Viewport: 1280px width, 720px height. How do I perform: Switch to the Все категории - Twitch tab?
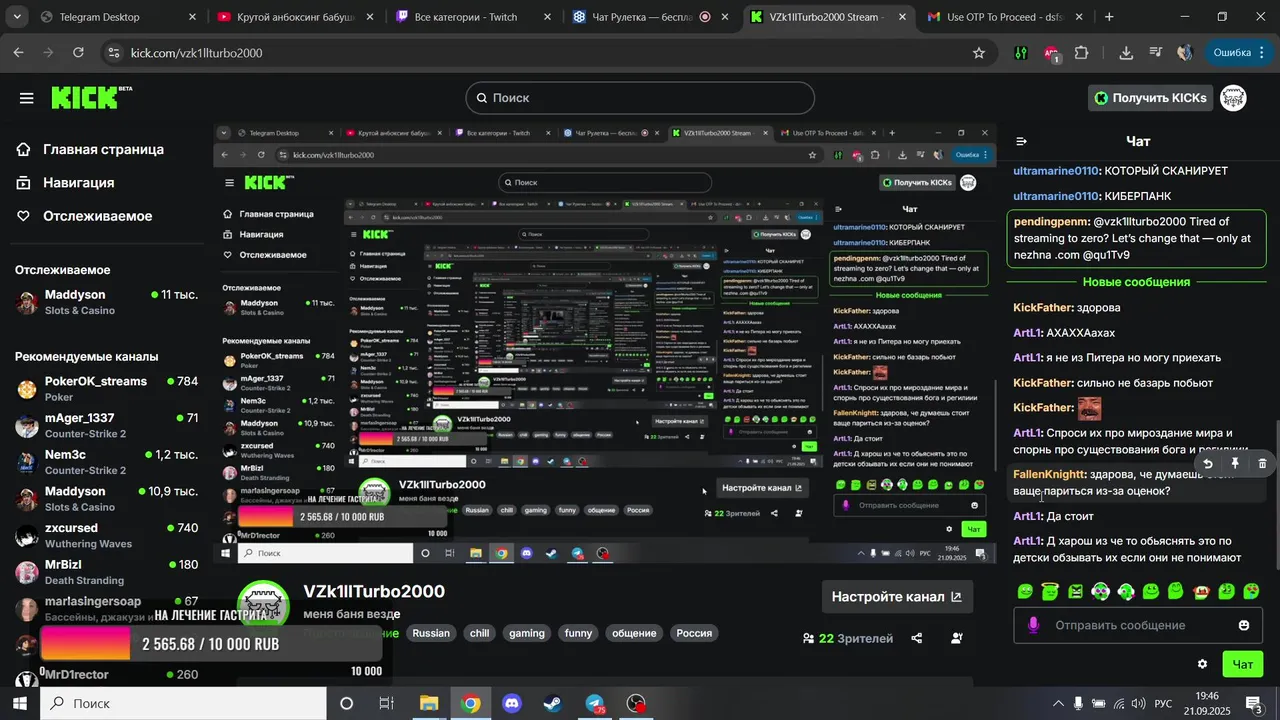pyautogui.click(x=472, y=17)
